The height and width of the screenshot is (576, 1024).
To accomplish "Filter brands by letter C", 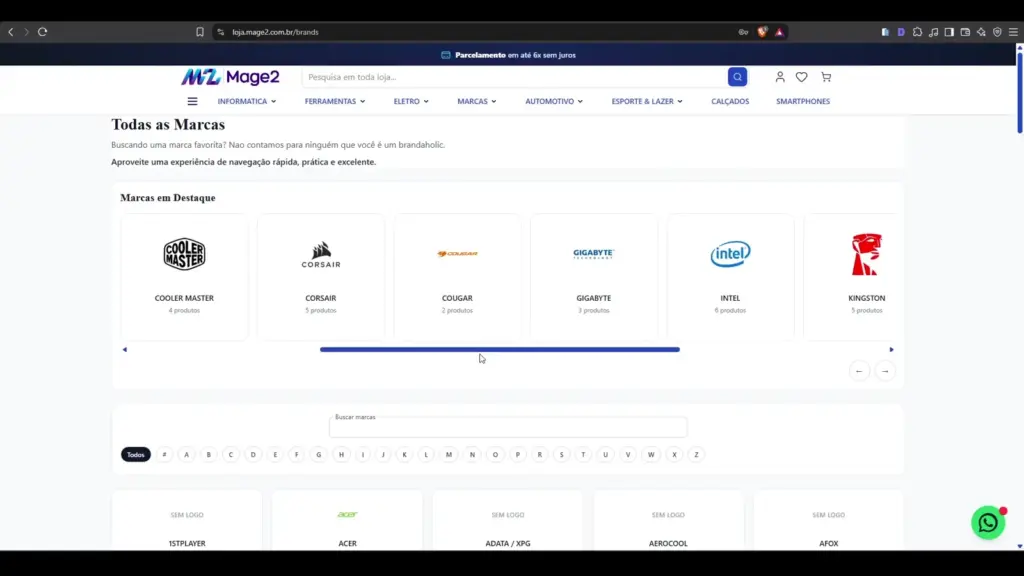I will click(x=231, y=455).
